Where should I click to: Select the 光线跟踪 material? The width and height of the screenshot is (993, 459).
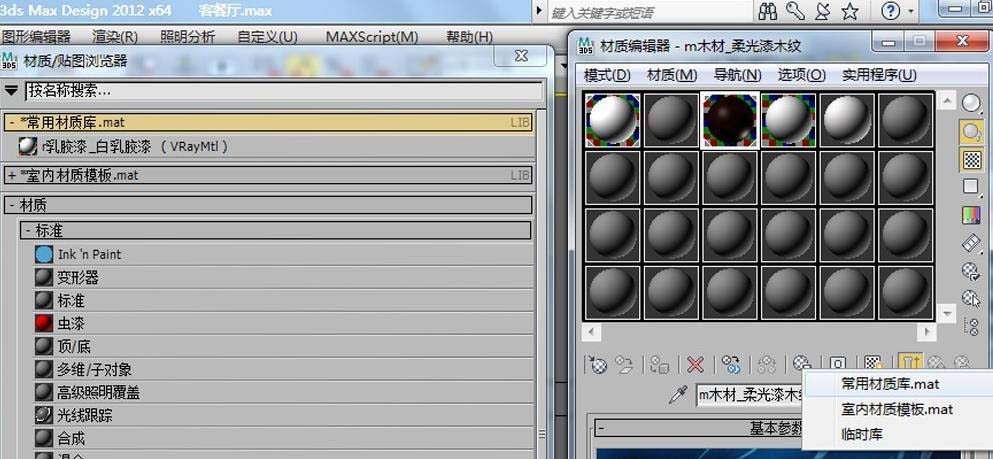(284, 415)
